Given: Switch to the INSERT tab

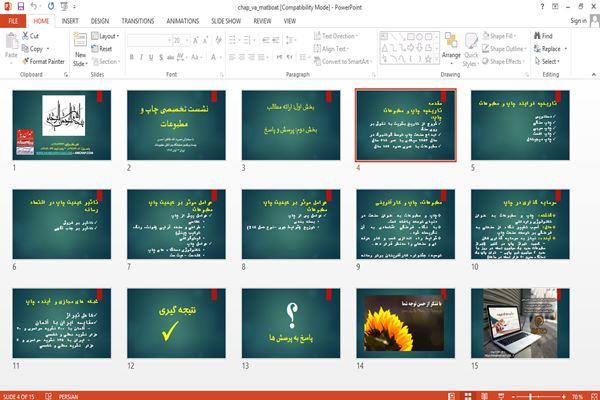Looking at the screenshot, I should 70,21.
